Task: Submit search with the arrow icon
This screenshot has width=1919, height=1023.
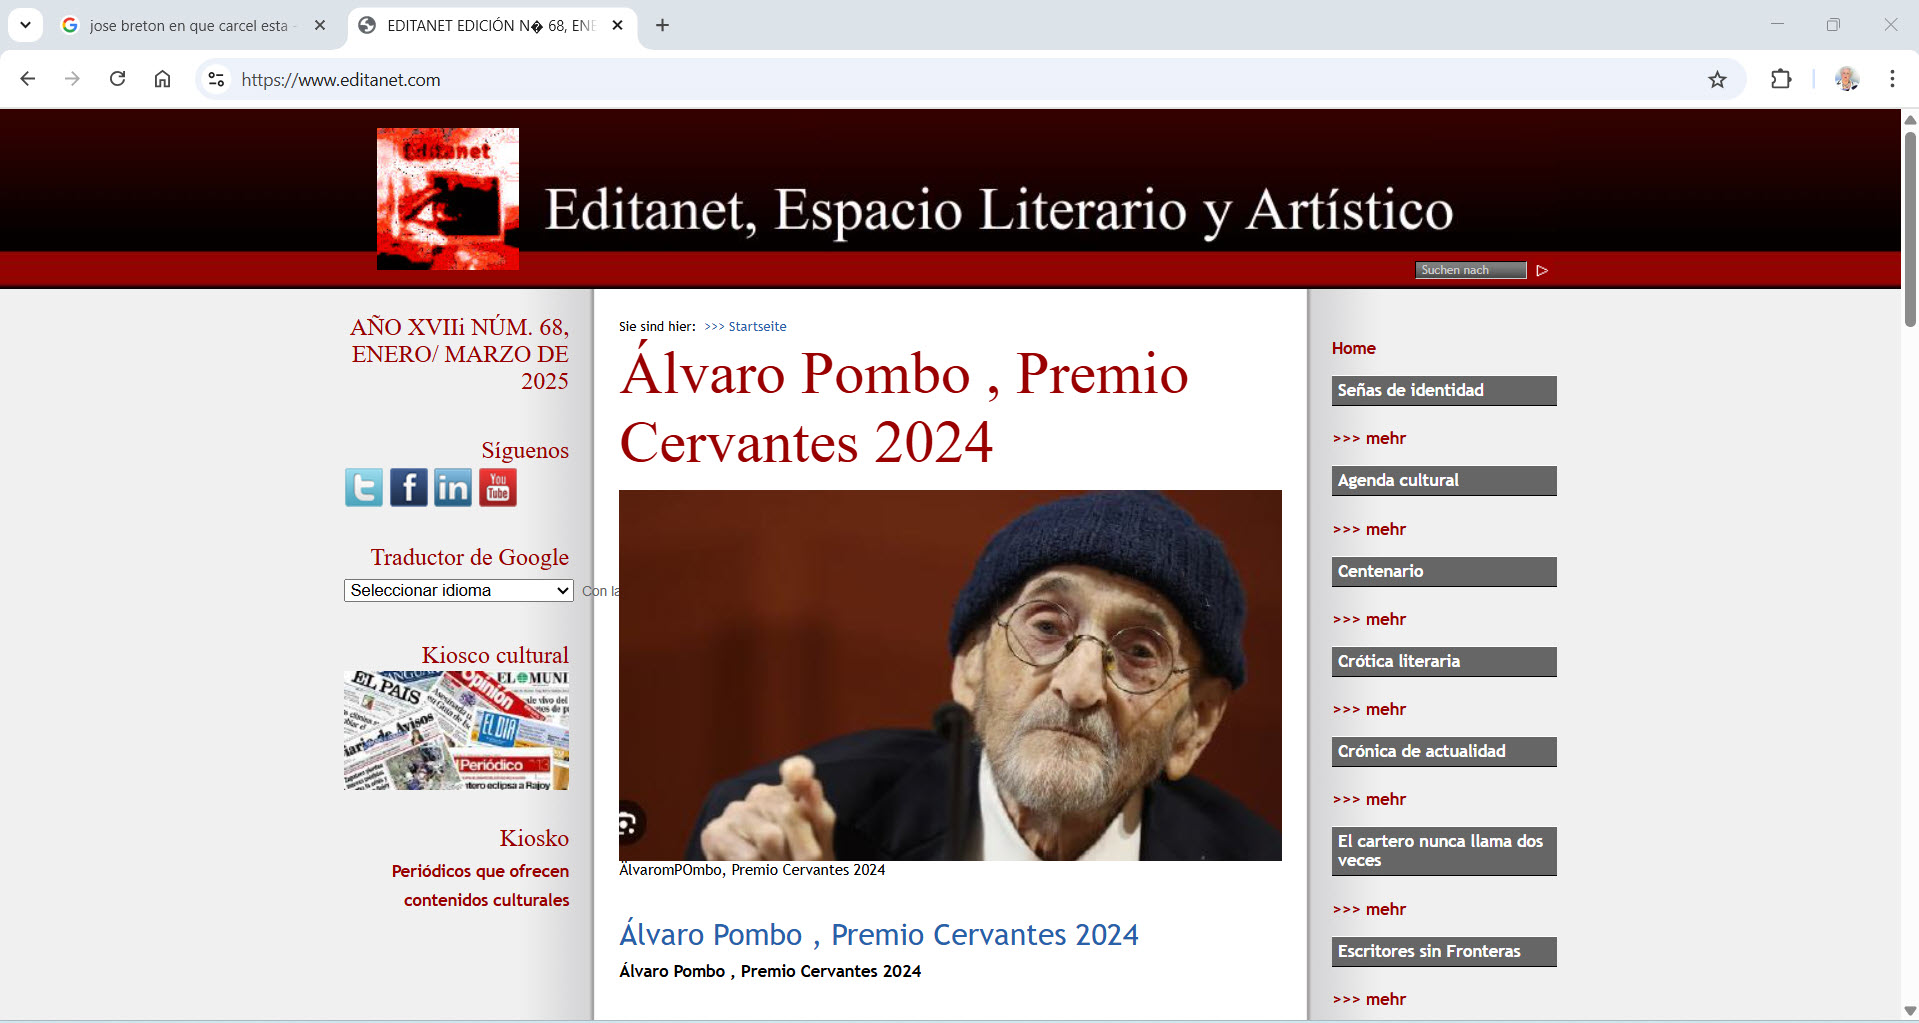Action: coord(1542,270)
